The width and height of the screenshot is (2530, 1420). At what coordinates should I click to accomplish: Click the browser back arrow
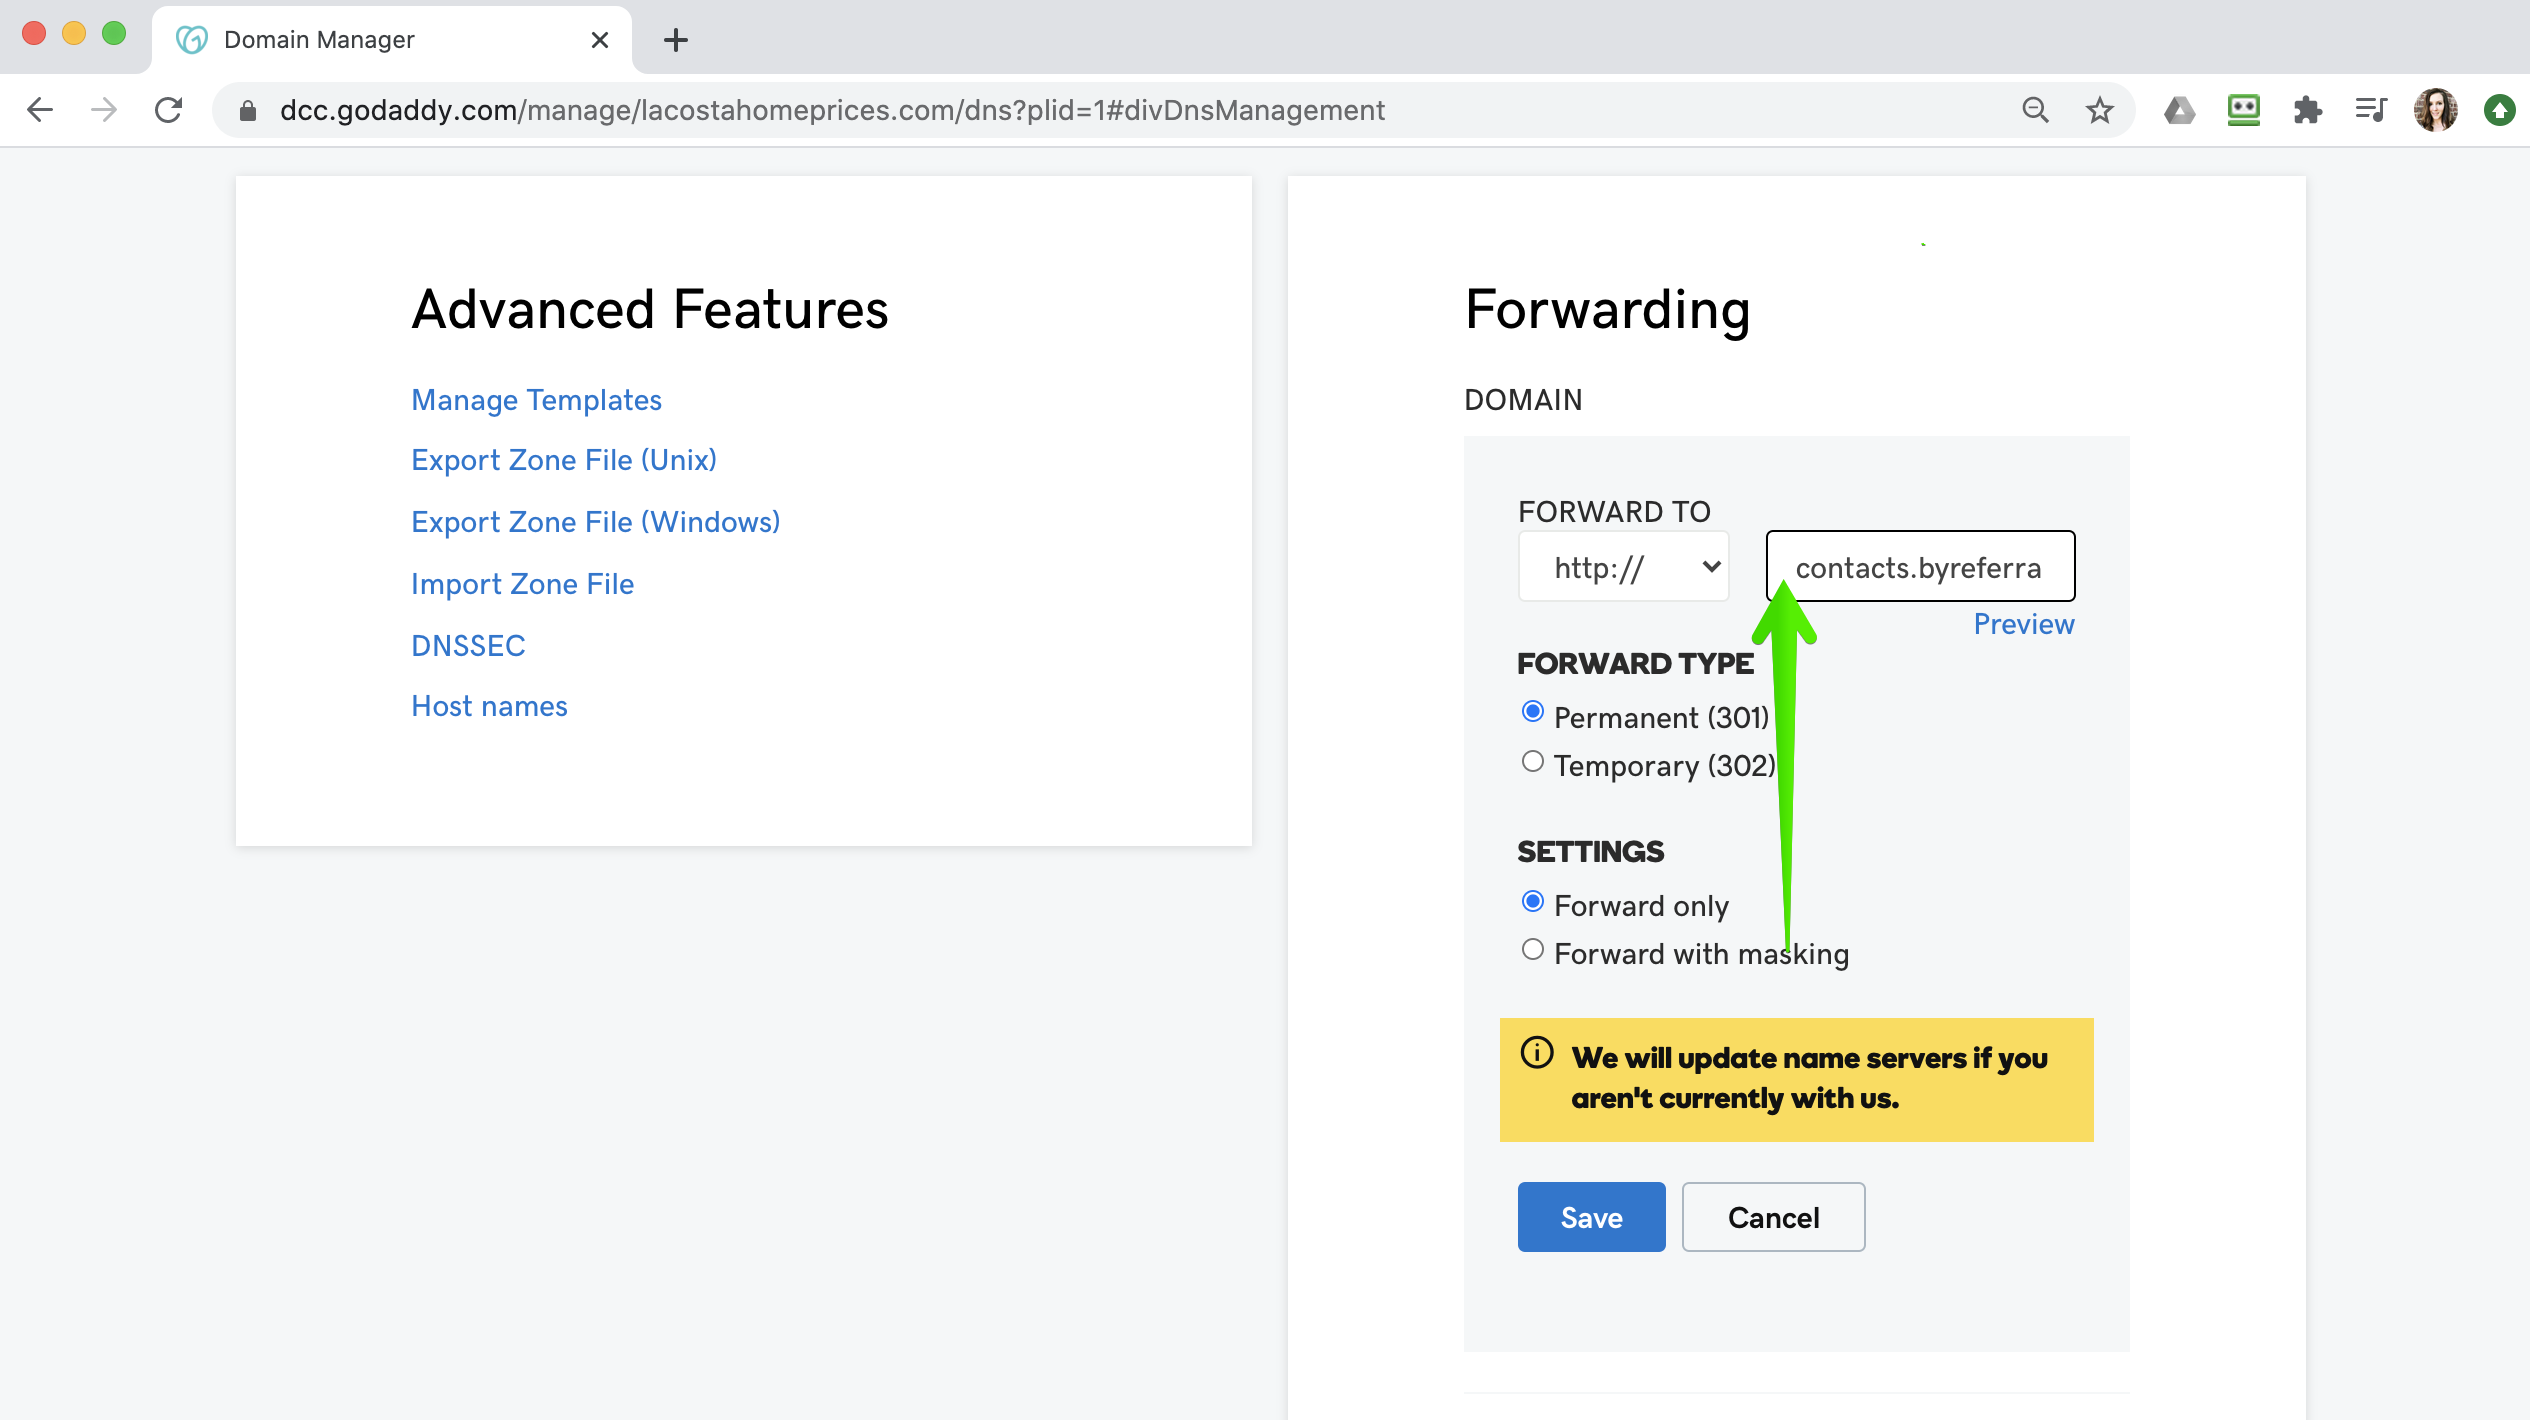(x=40, y=110)
